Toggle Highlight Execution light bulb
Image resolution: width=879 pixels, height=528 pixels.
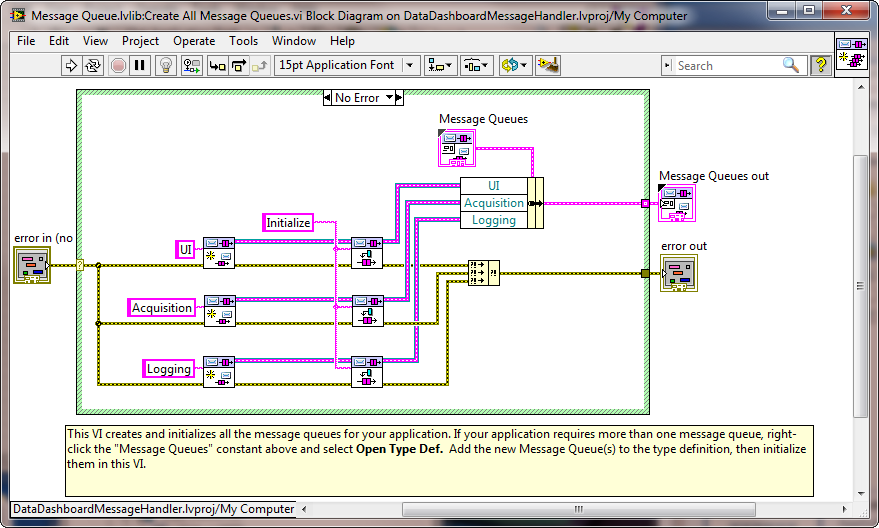click(167, 65)
